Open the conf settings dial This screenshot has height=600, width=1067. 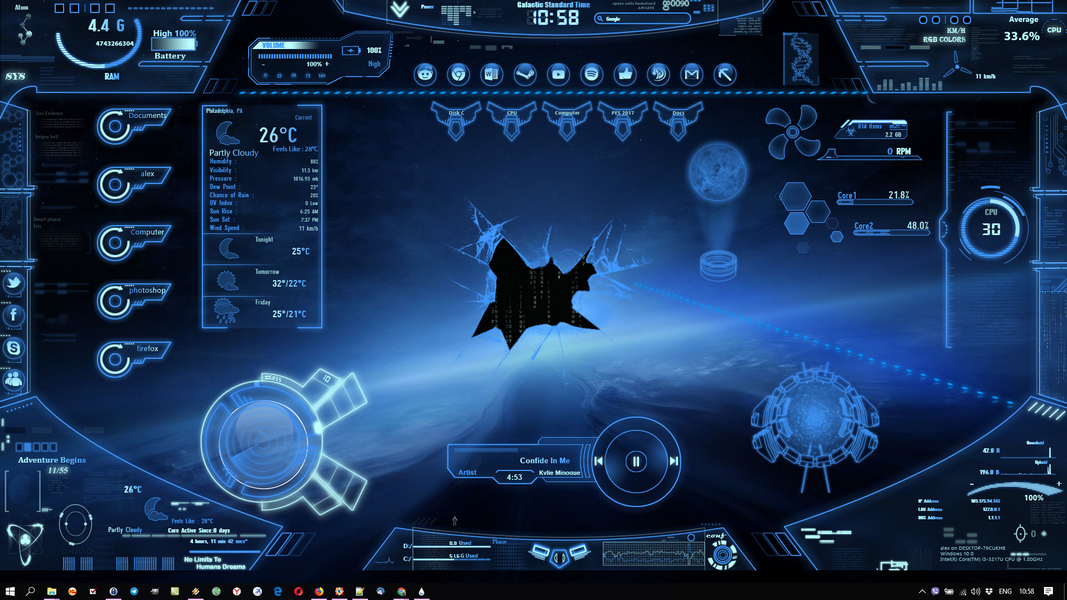point(722,555)
